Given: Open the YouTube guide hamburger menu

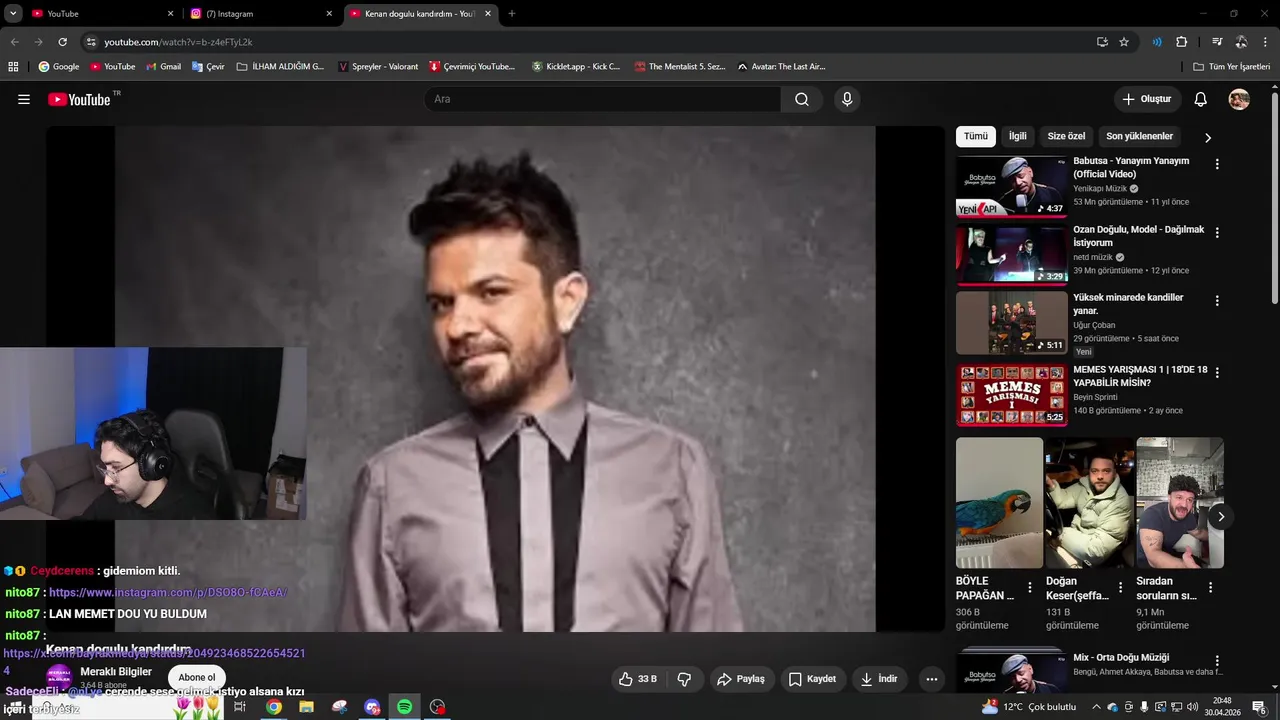Looking at the screenshot, I should point(24,99).
